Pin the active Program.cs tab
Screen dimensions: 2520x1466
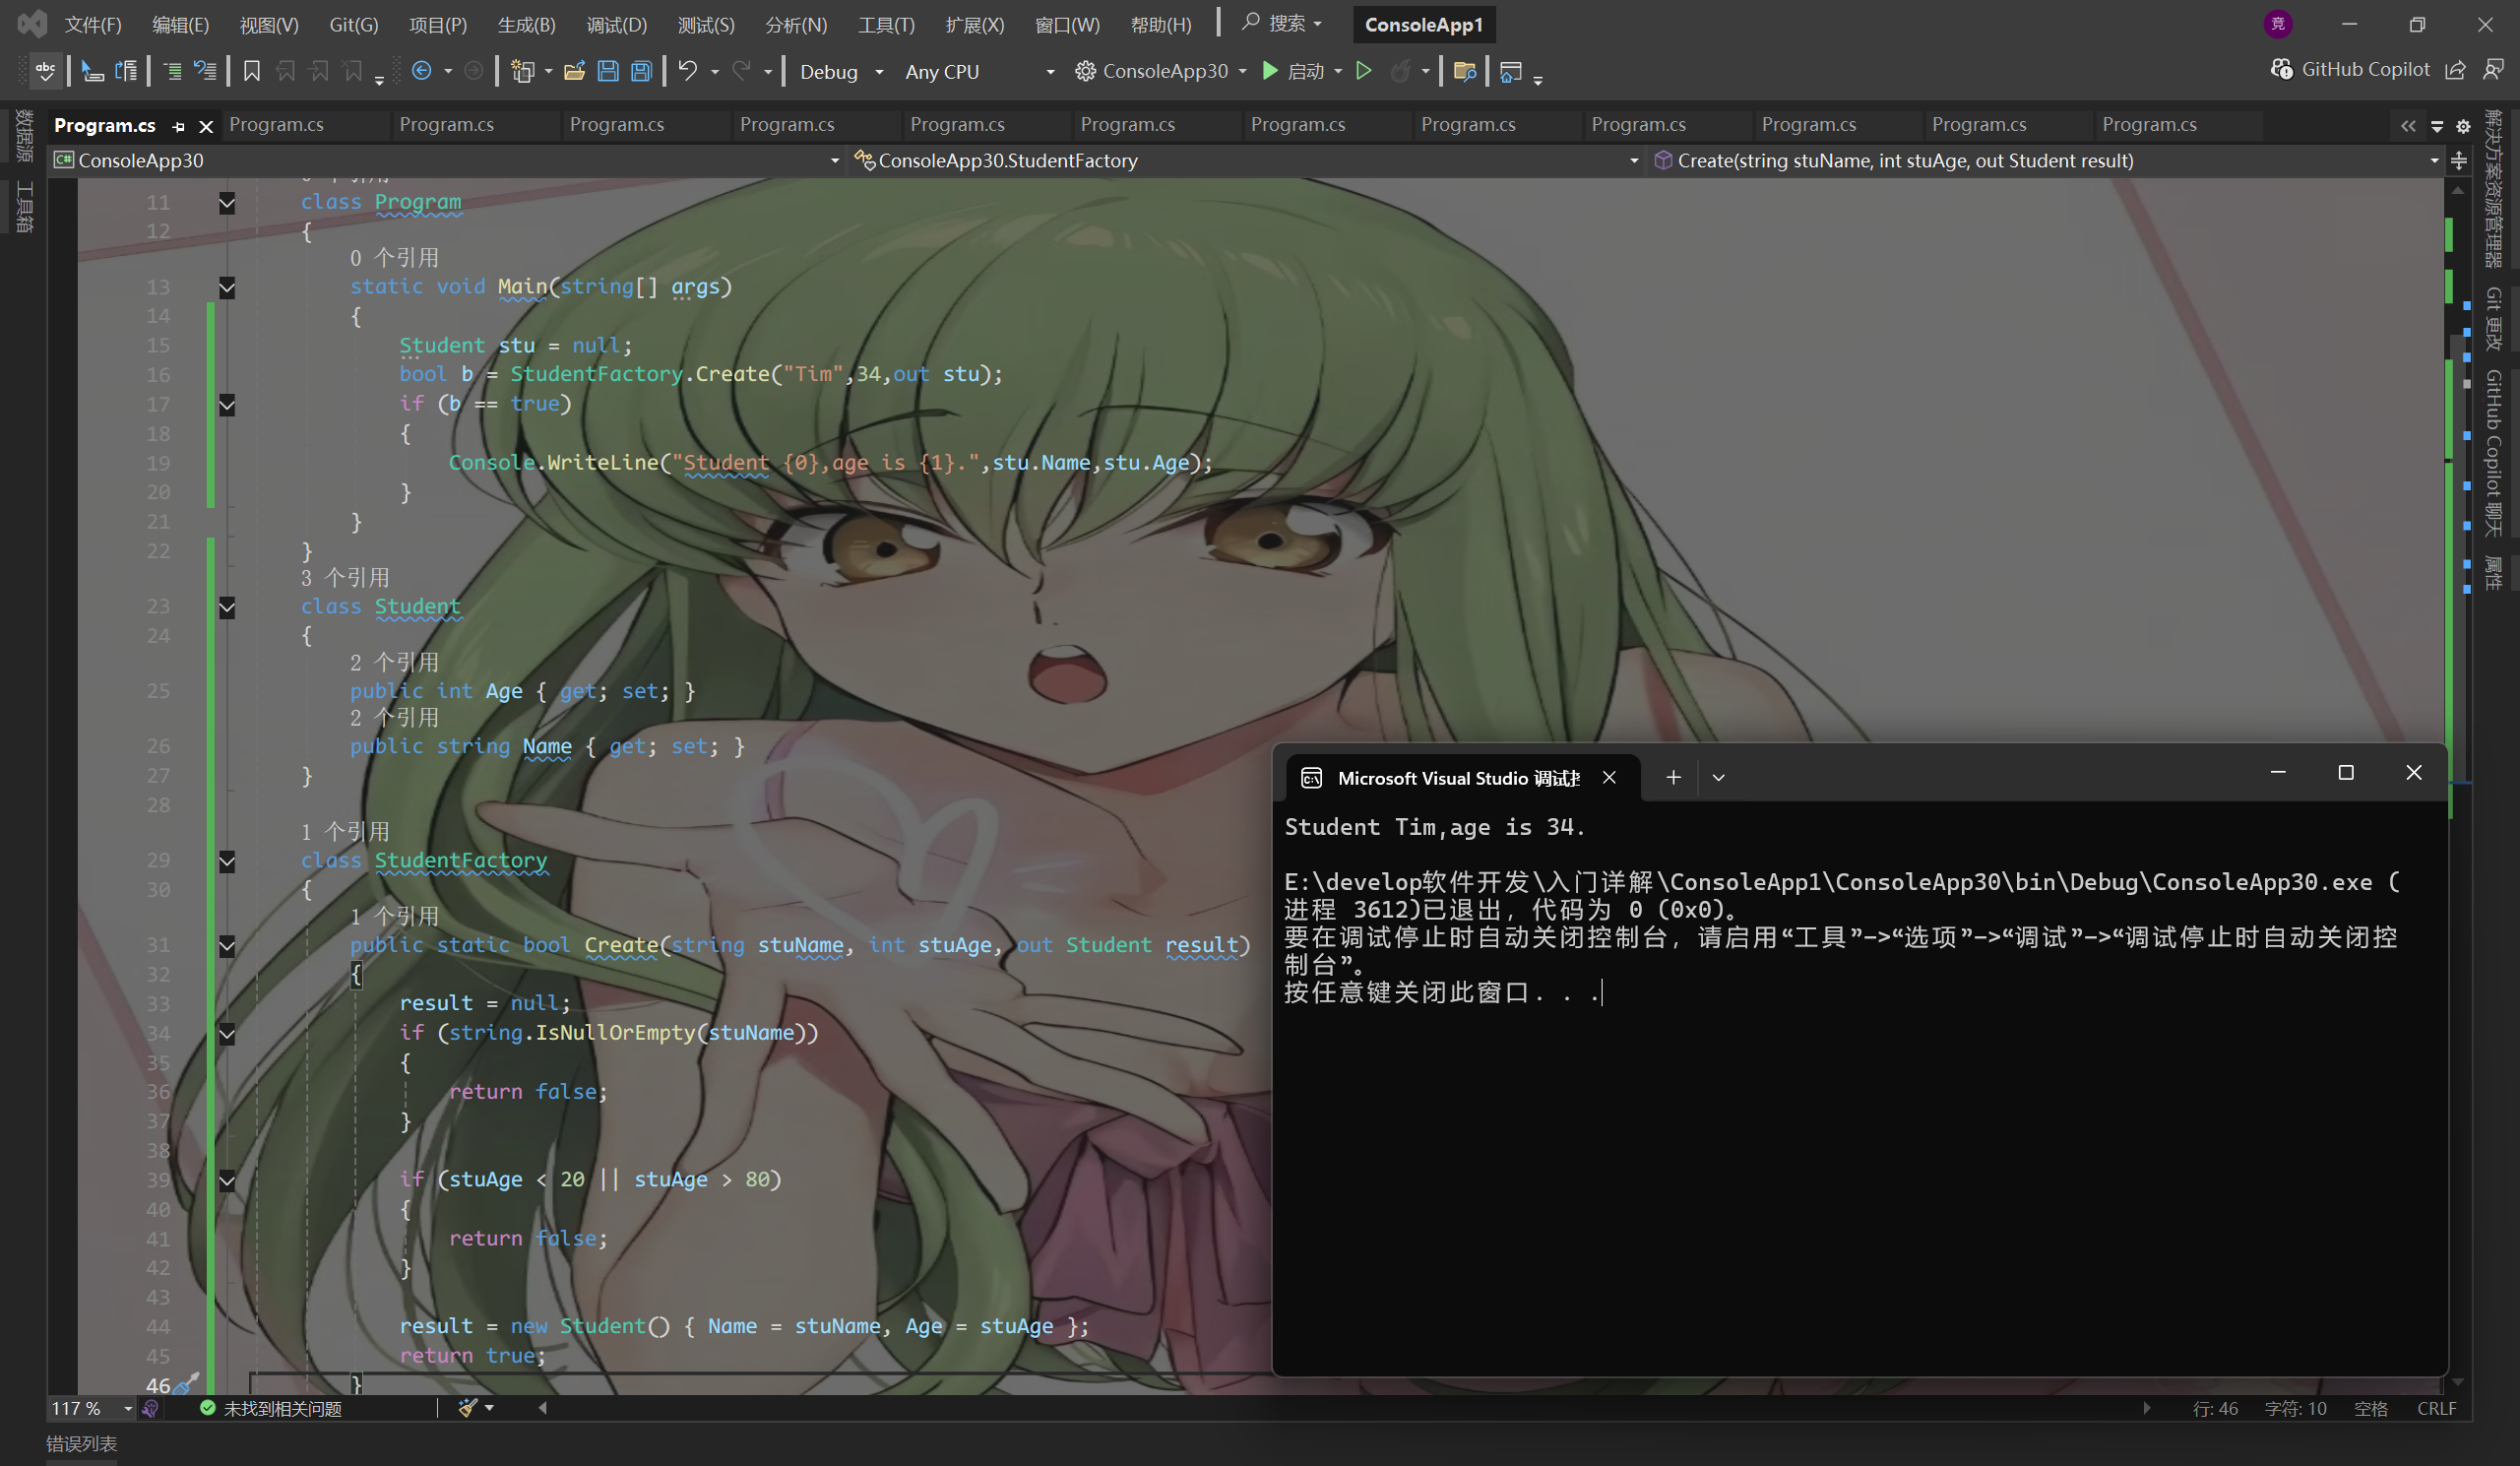[x=179, y=126]
